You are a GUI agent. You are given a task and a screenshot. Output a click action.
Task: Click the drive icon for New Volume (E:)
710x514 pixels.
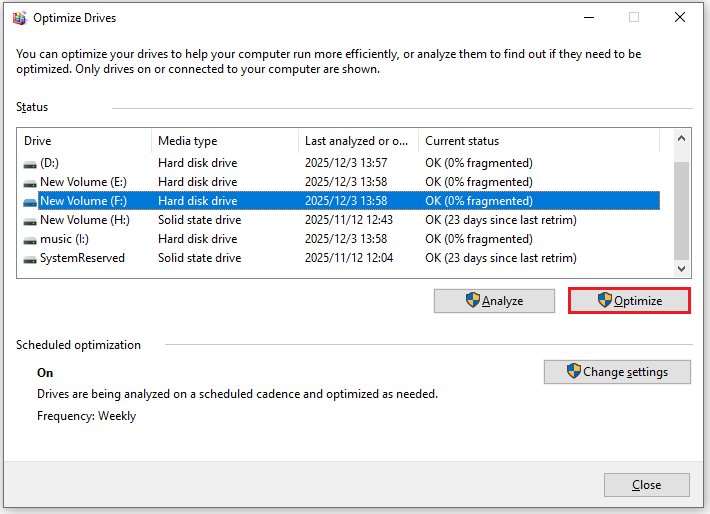pyautogui.click(x=30, y=183)
